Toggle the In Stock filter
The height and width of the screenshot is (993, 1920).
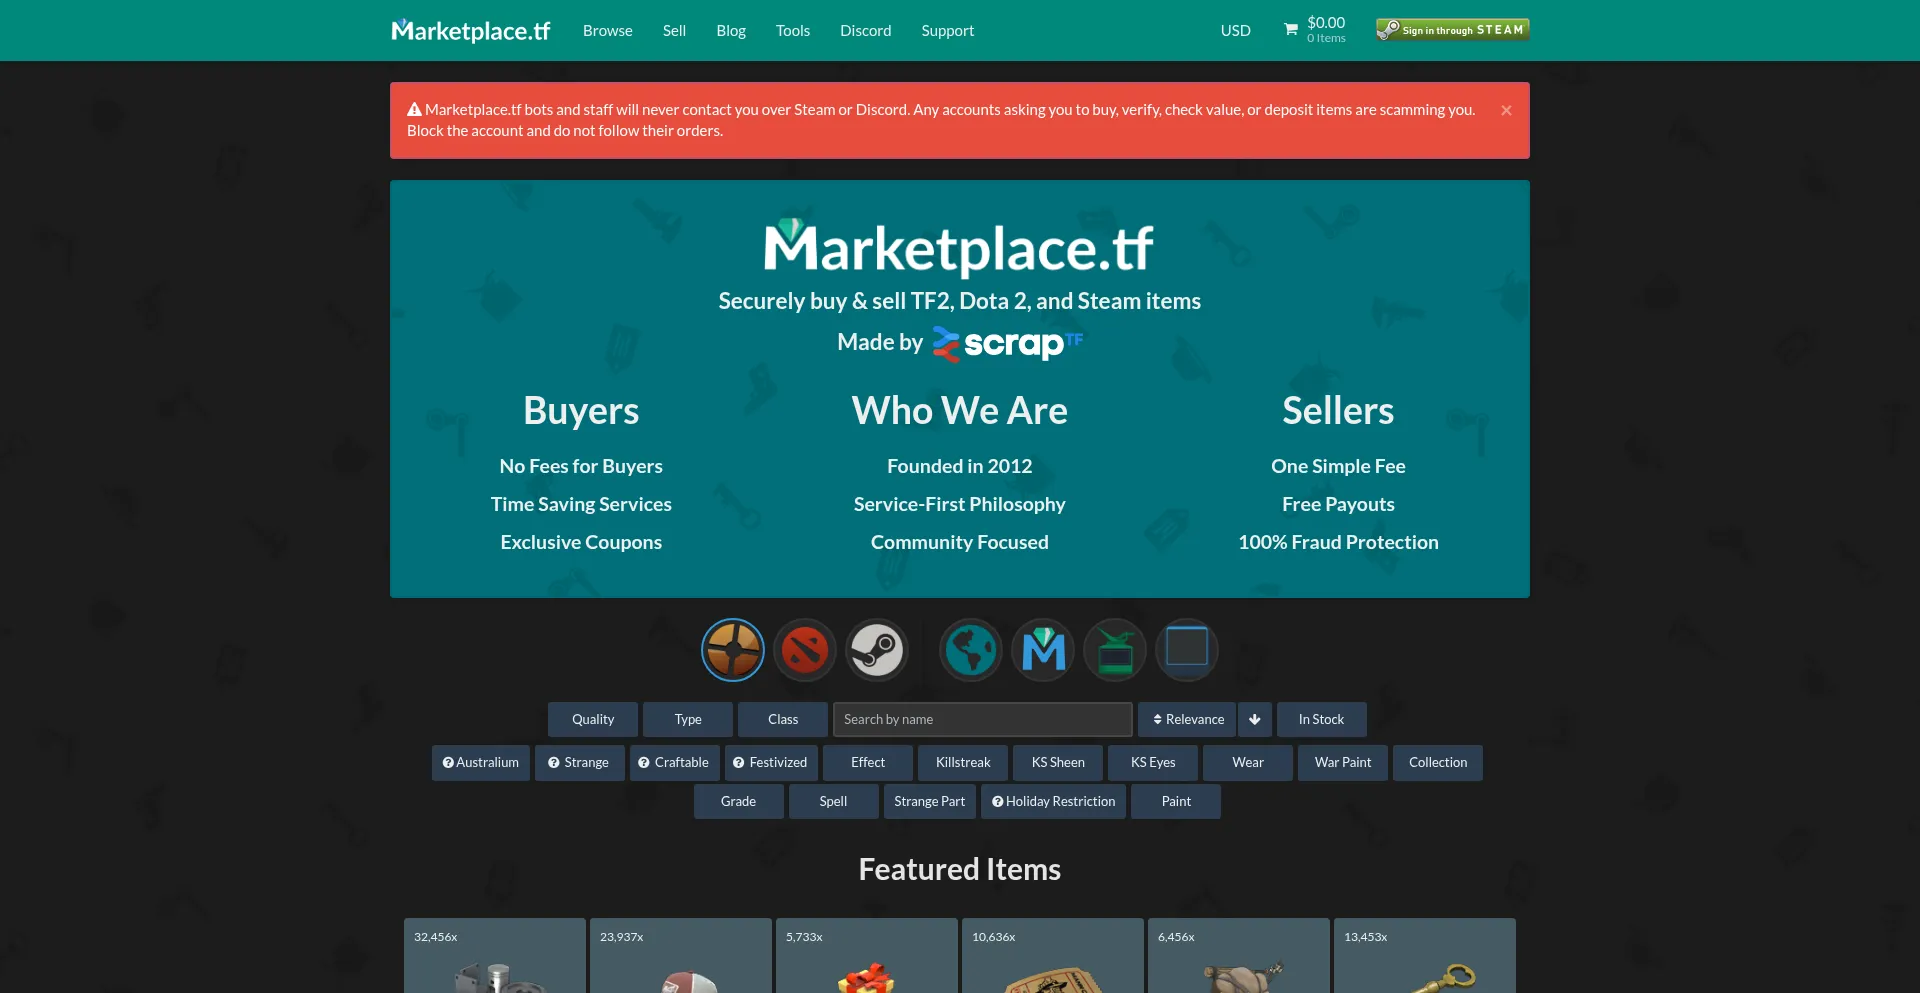pos(1320,719)
